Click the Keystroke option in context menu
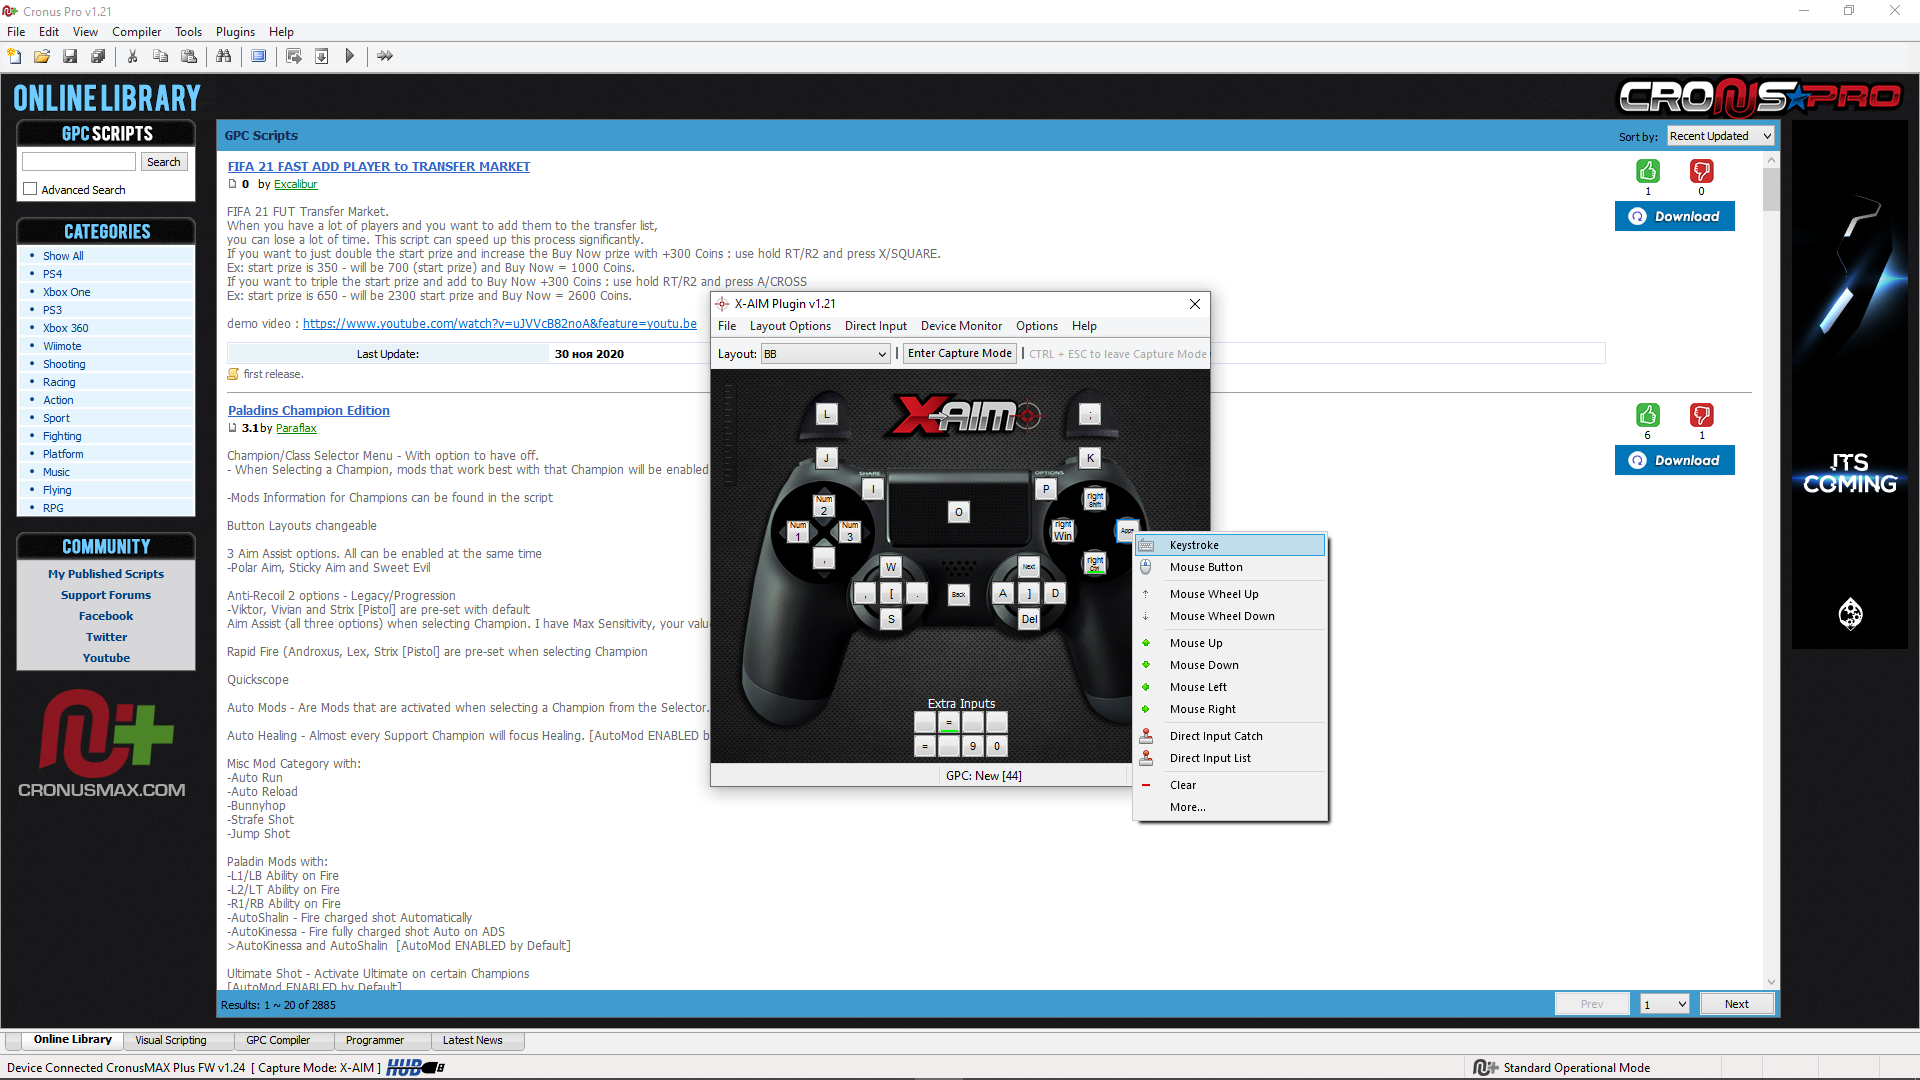The image size is (1920, 1080). click(1193, 543)
